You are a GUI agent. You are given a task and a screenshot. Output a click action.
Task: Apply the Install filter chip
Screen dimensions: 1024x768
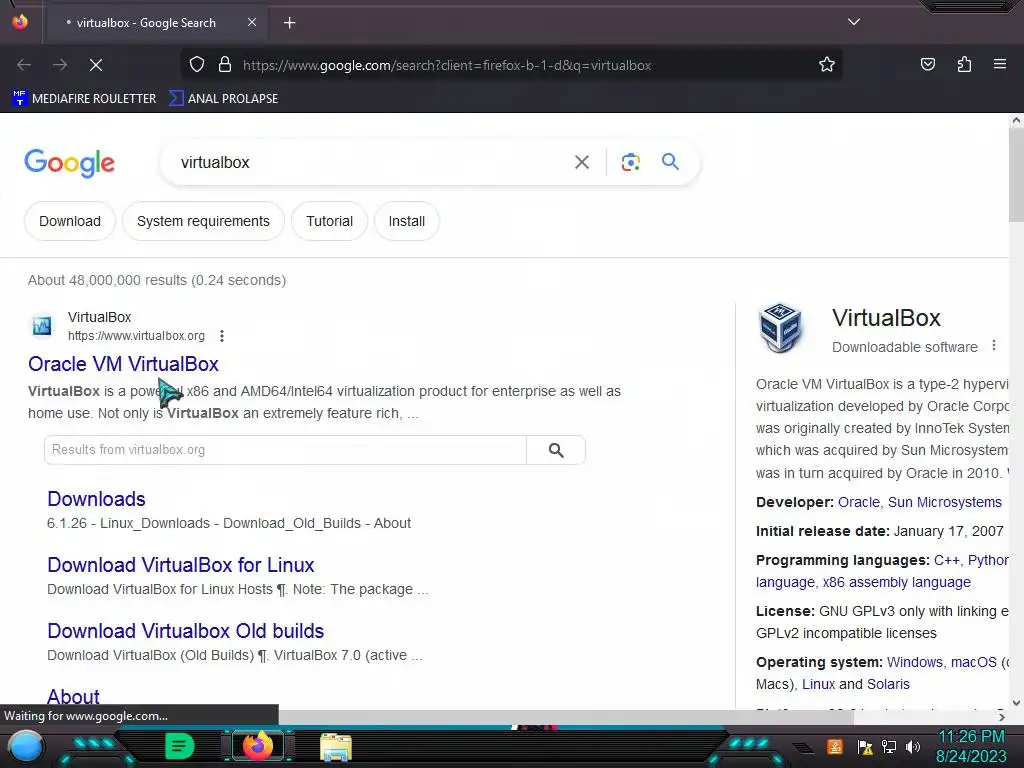(406, 221)
